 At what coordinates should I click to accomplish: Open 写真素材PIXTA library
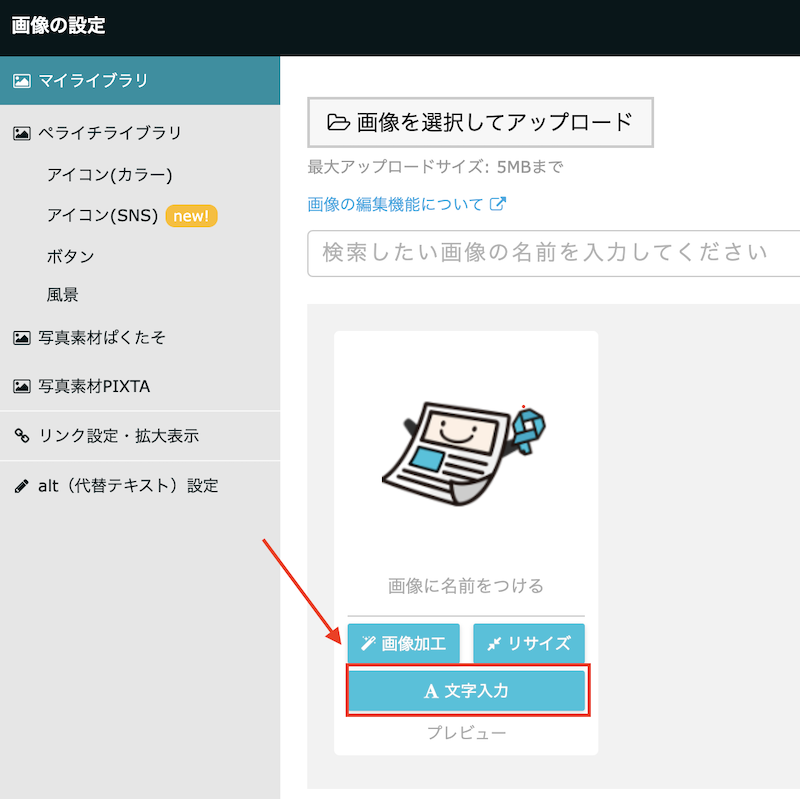pyautogui.click(x=94, y=386)
